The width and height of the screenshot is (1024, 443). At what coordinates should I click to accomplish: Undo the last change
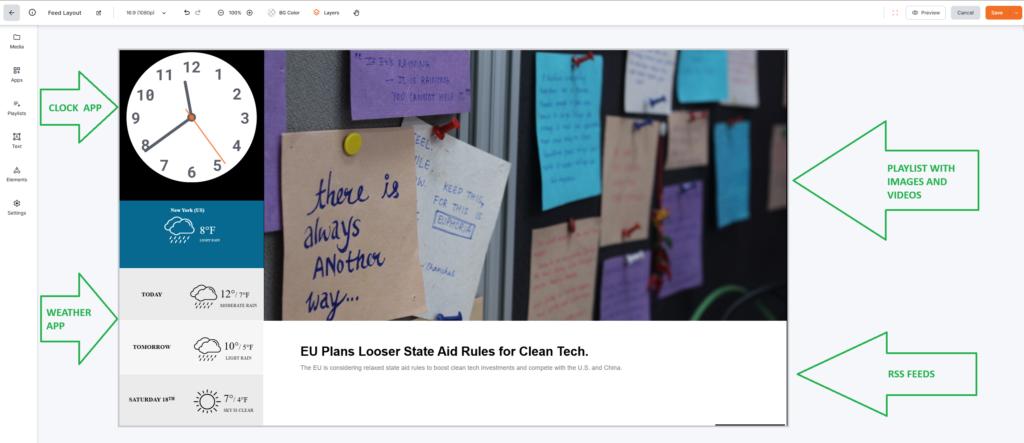click(187, 12)
